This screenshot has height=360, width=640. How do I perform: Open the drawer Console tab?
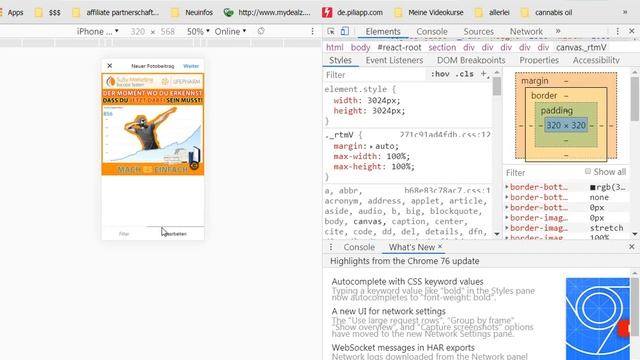359,247
